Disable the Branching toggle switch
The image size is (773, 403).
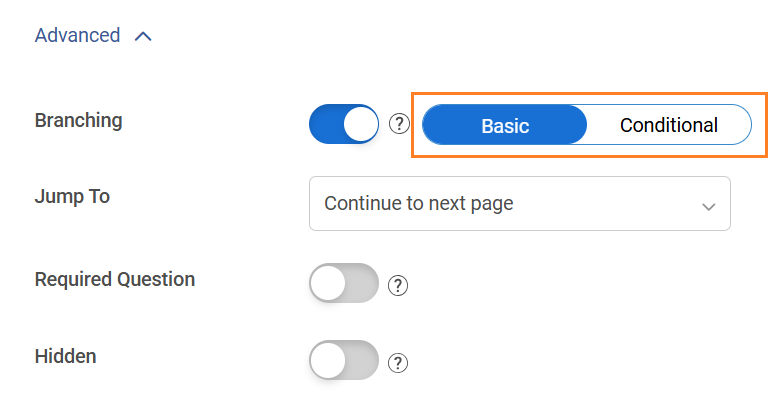tap(344, 124)
